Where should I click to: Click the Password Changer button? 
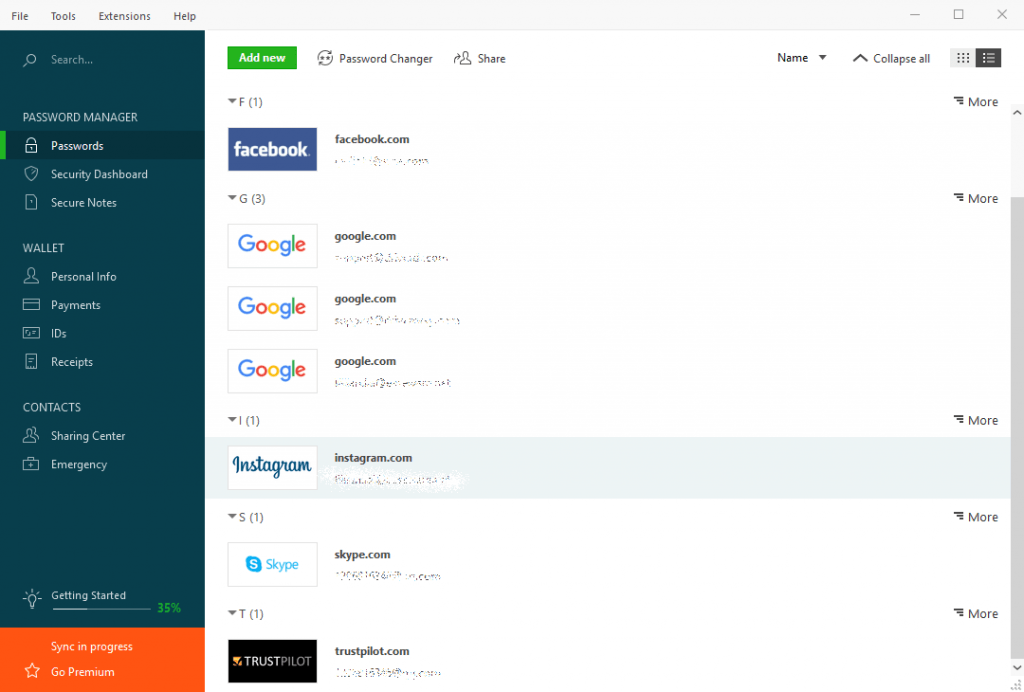[x=375, y=58]
